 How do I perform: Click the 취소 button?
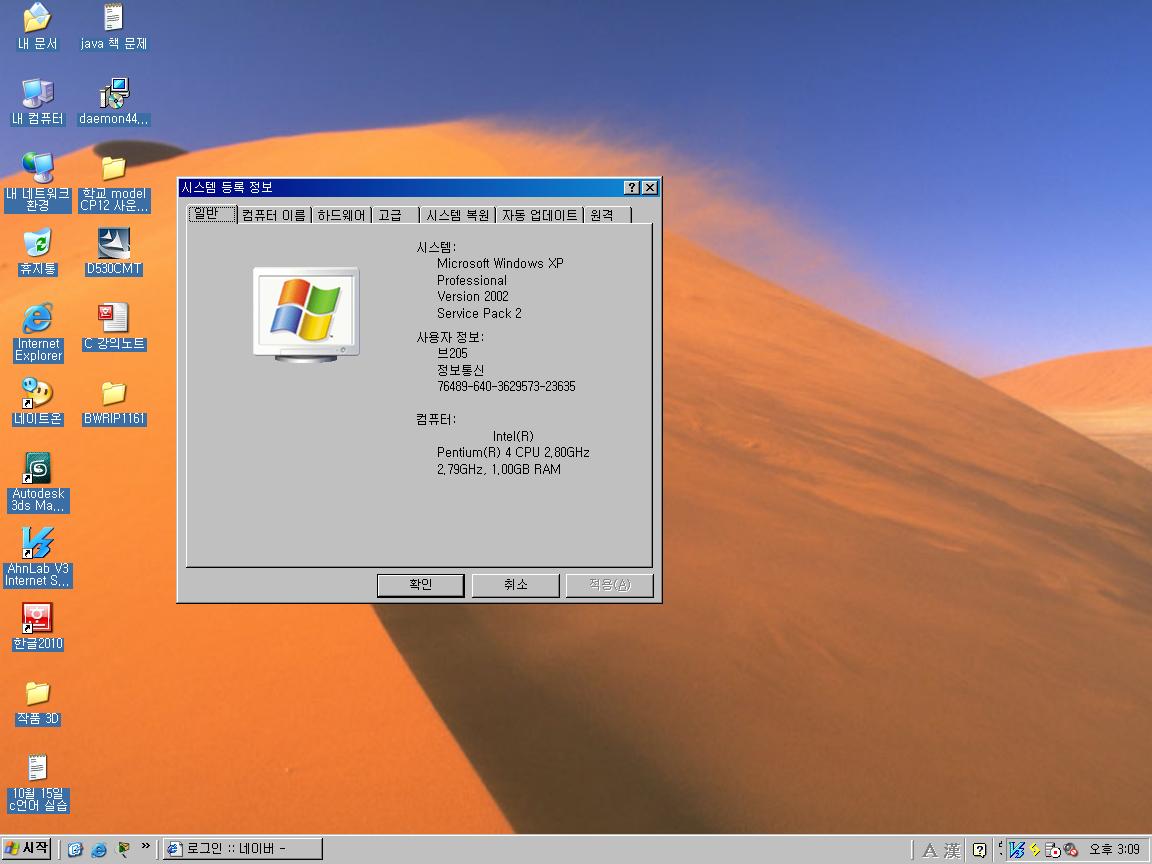point(515,585)
